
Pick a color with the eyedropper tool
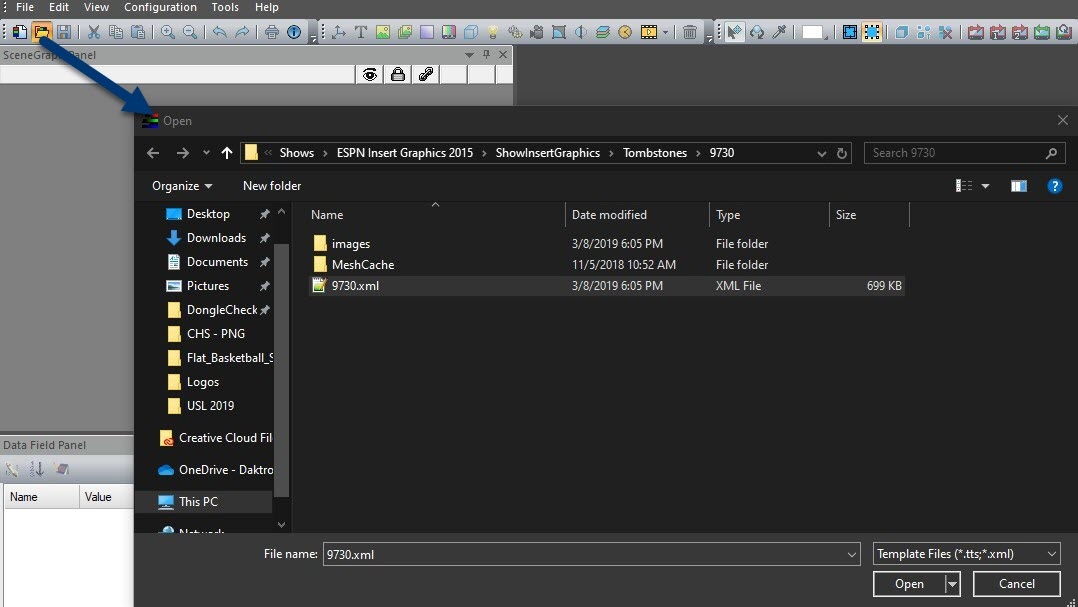pyautogui.click(x=782, y=32)
